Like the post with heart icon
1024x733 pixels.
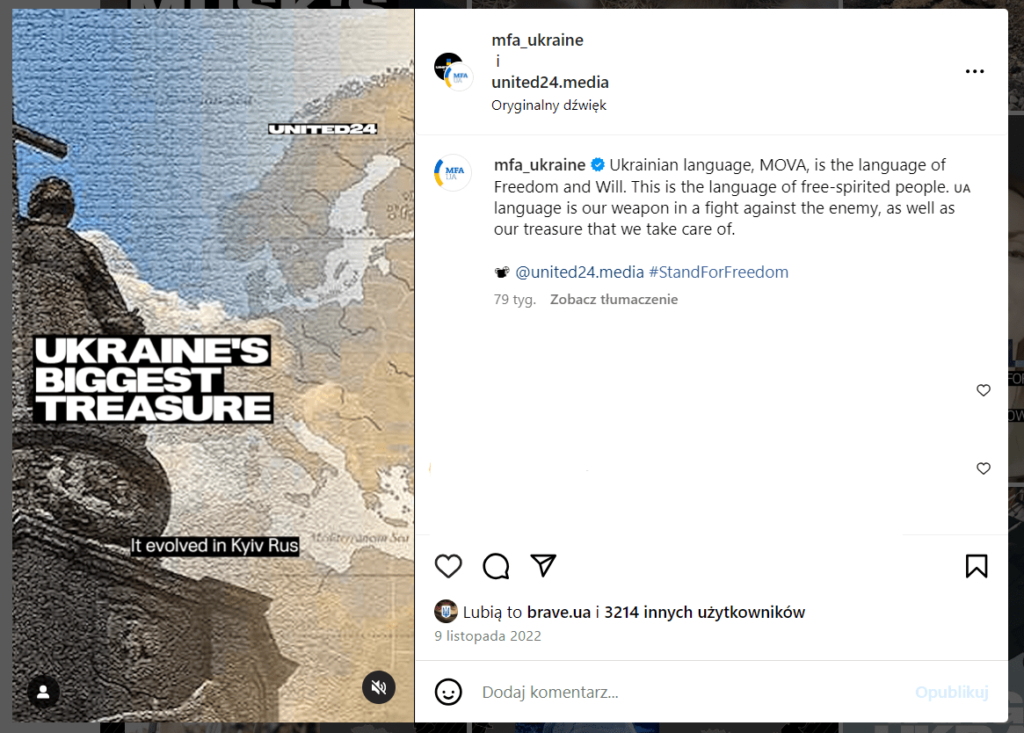click(448, 566)
